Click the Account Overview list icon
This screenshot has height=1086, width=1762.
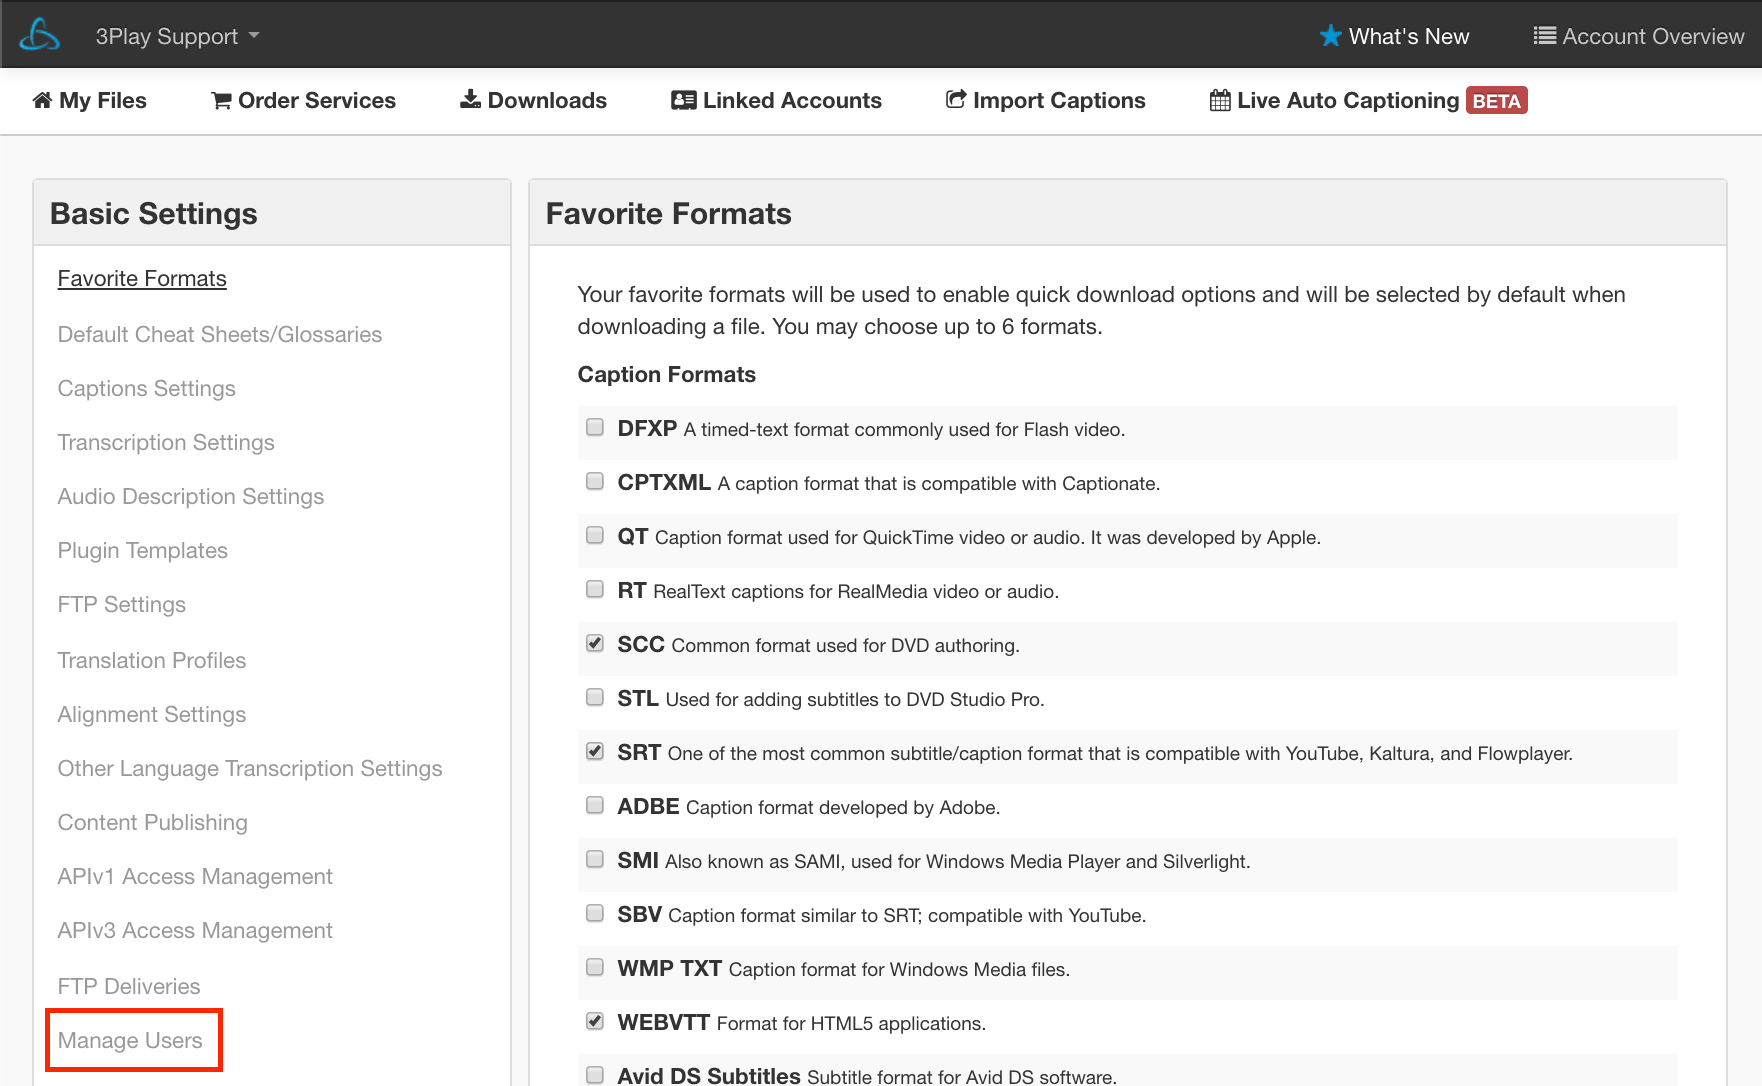[x=1544, y=36]
